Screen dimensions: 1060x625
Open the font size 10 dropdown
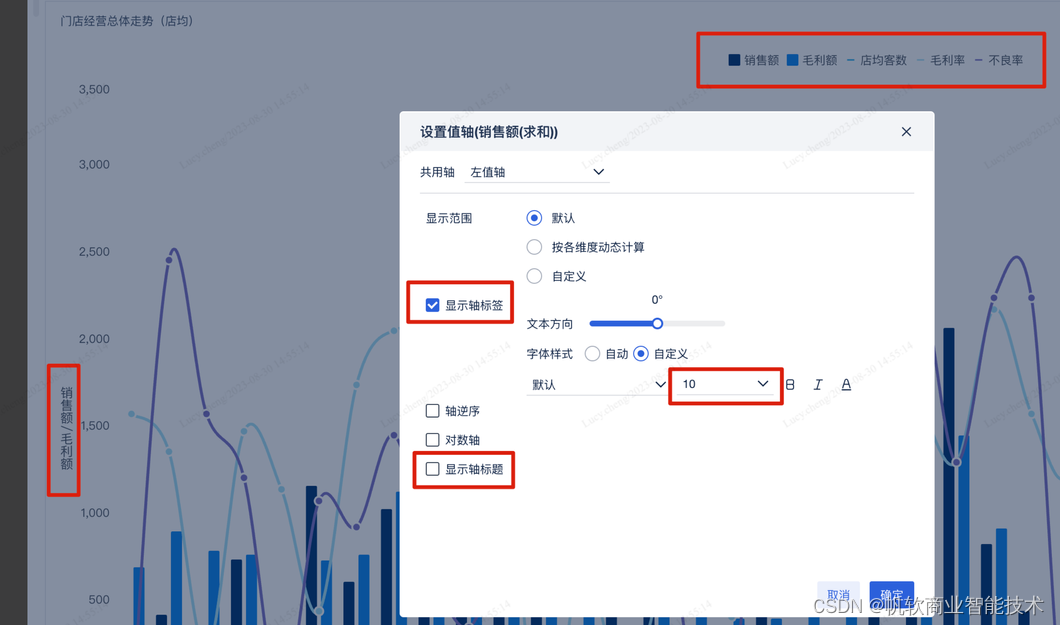(726, 384)
